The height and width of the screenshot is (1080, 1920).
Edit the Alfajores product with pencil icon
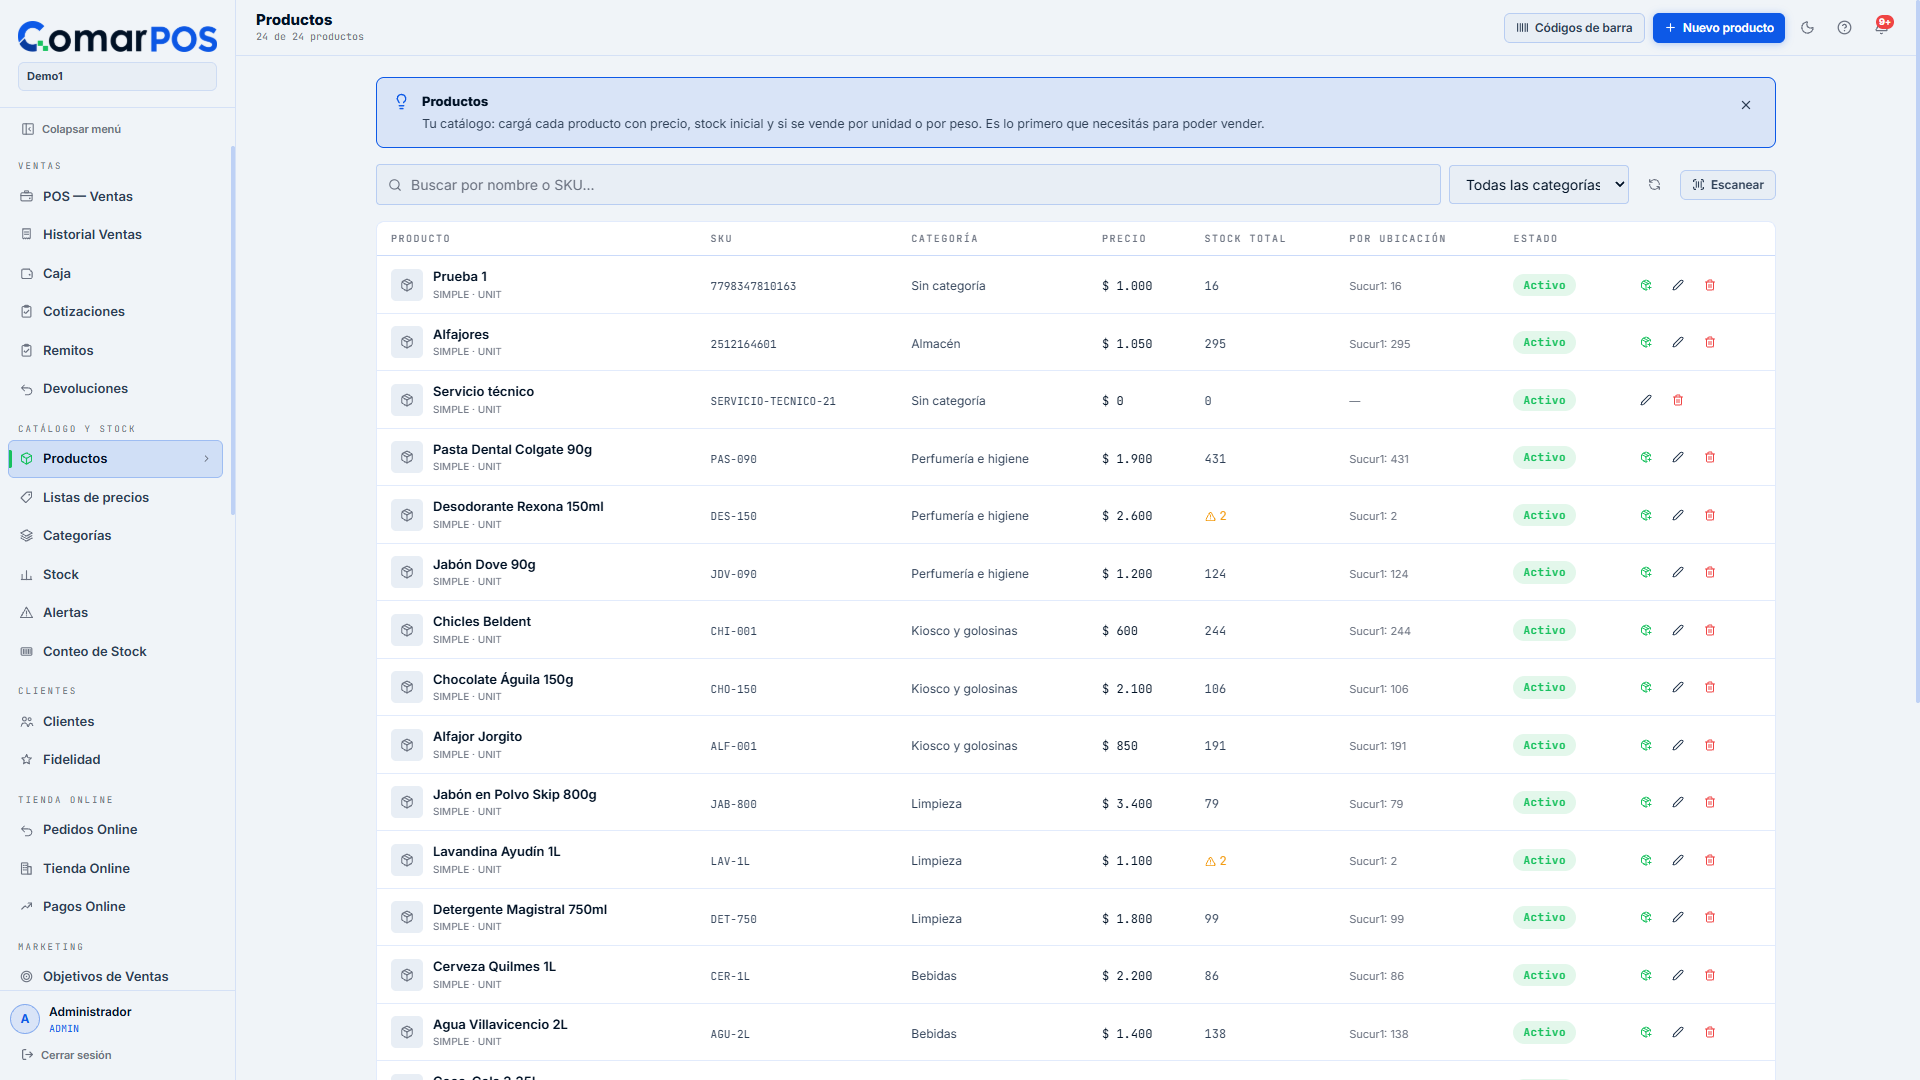pos(1678,343)
